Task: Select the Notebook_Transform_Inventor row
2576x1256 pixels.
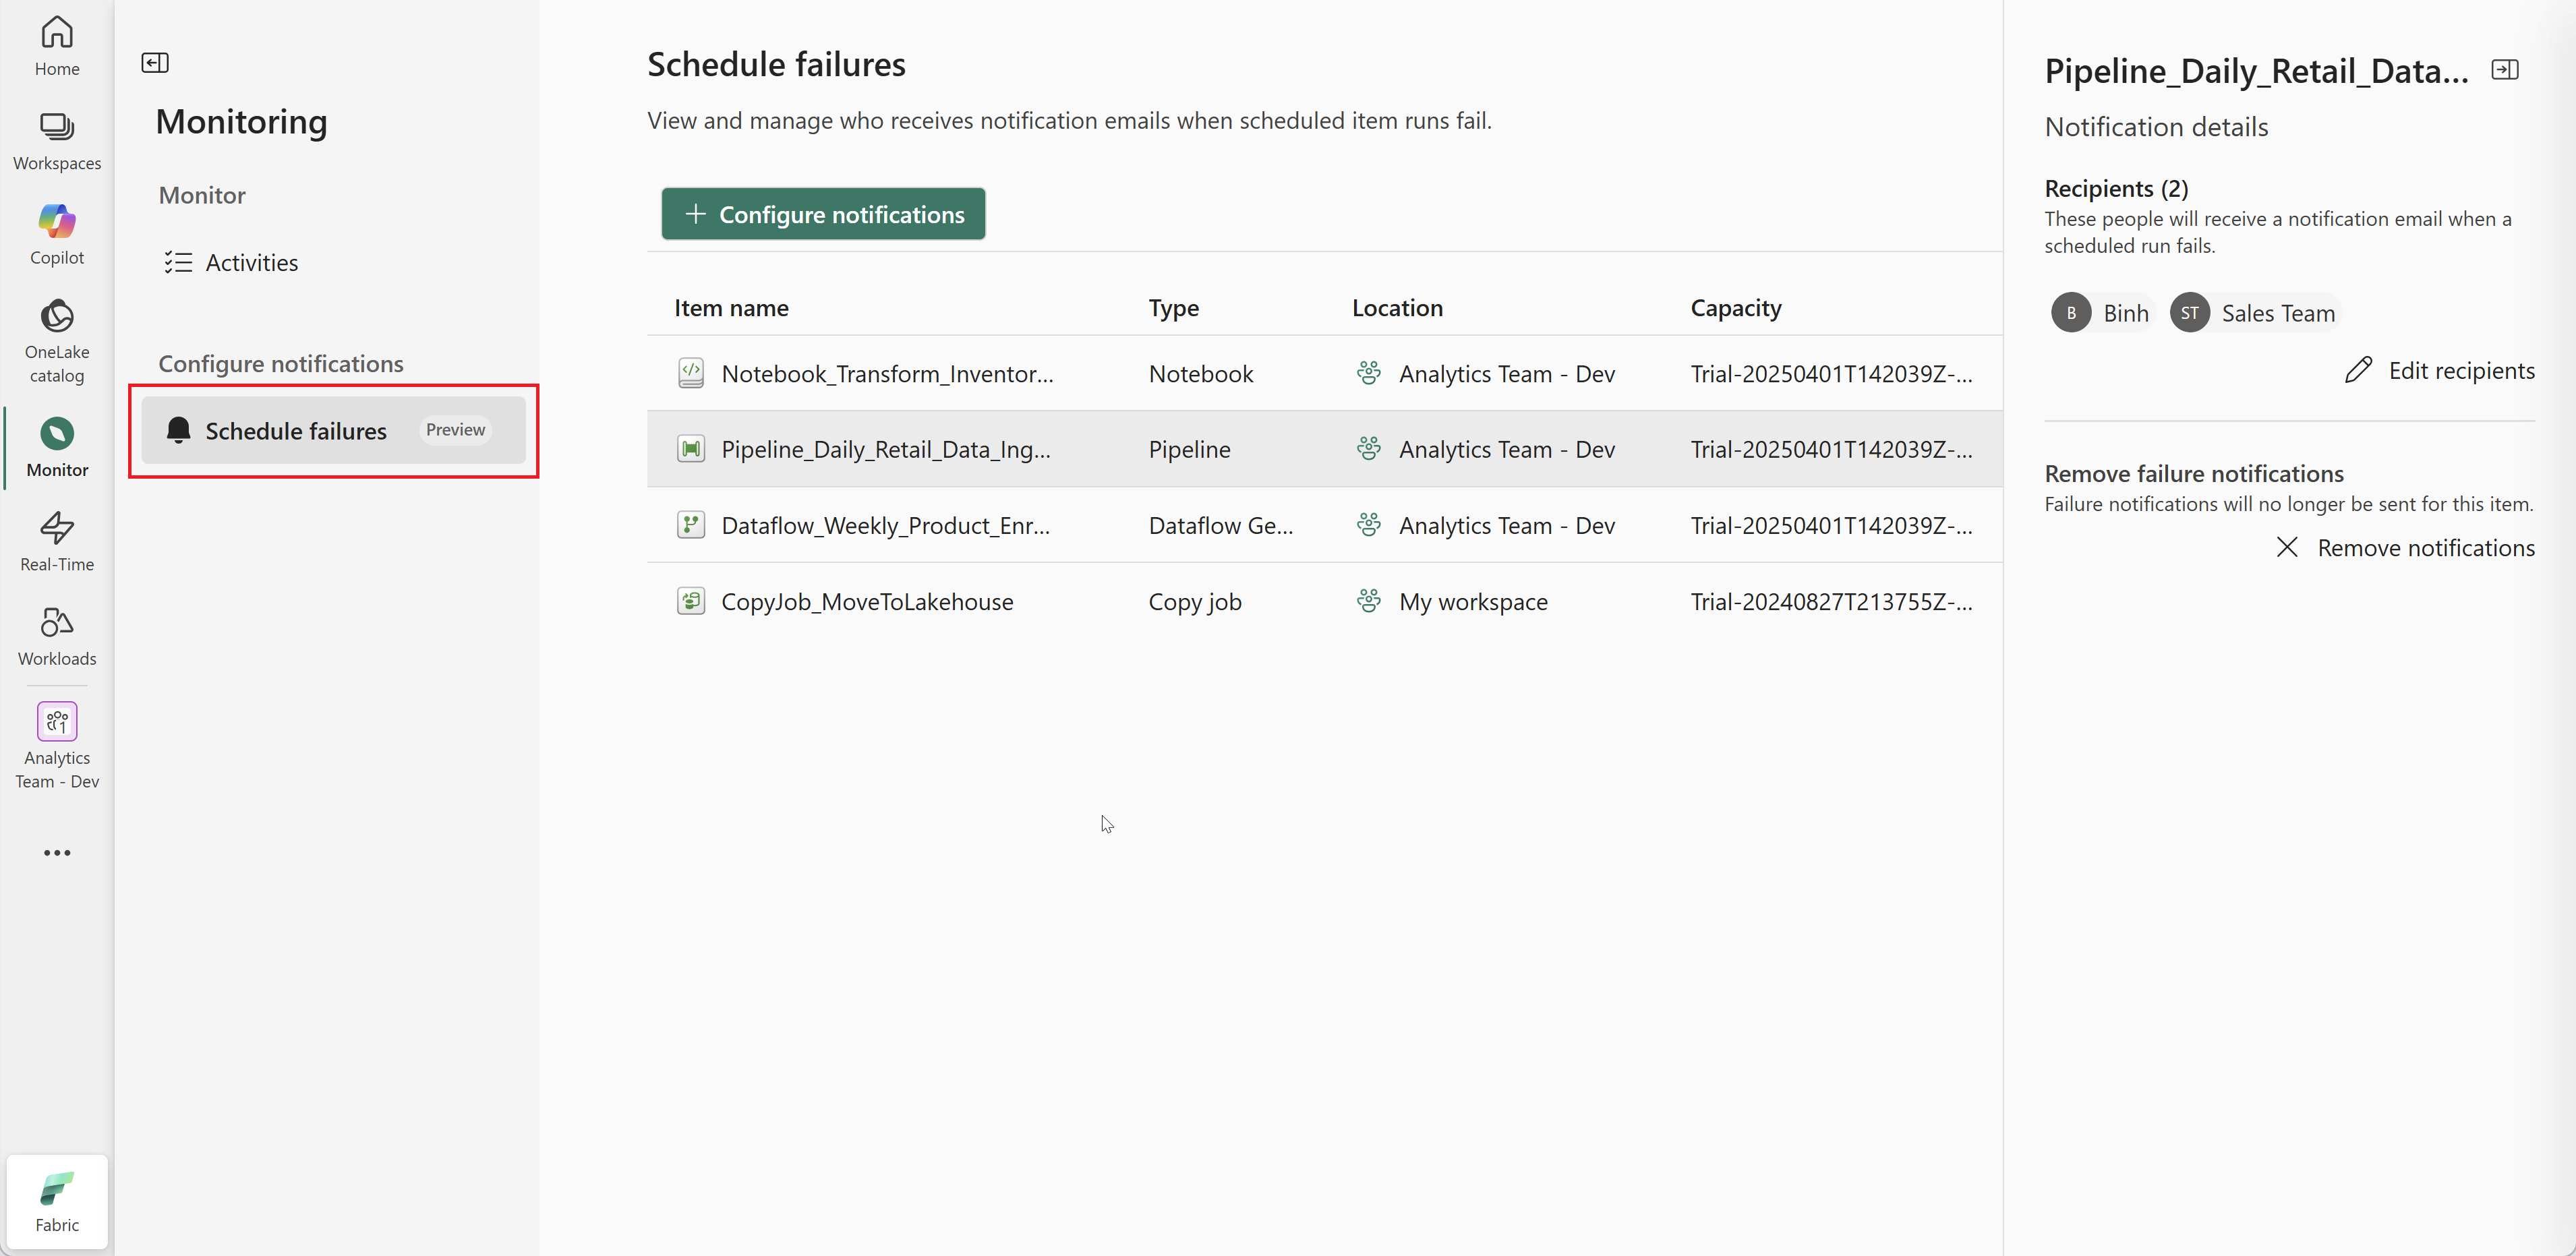Action: (x=887, y=374)
